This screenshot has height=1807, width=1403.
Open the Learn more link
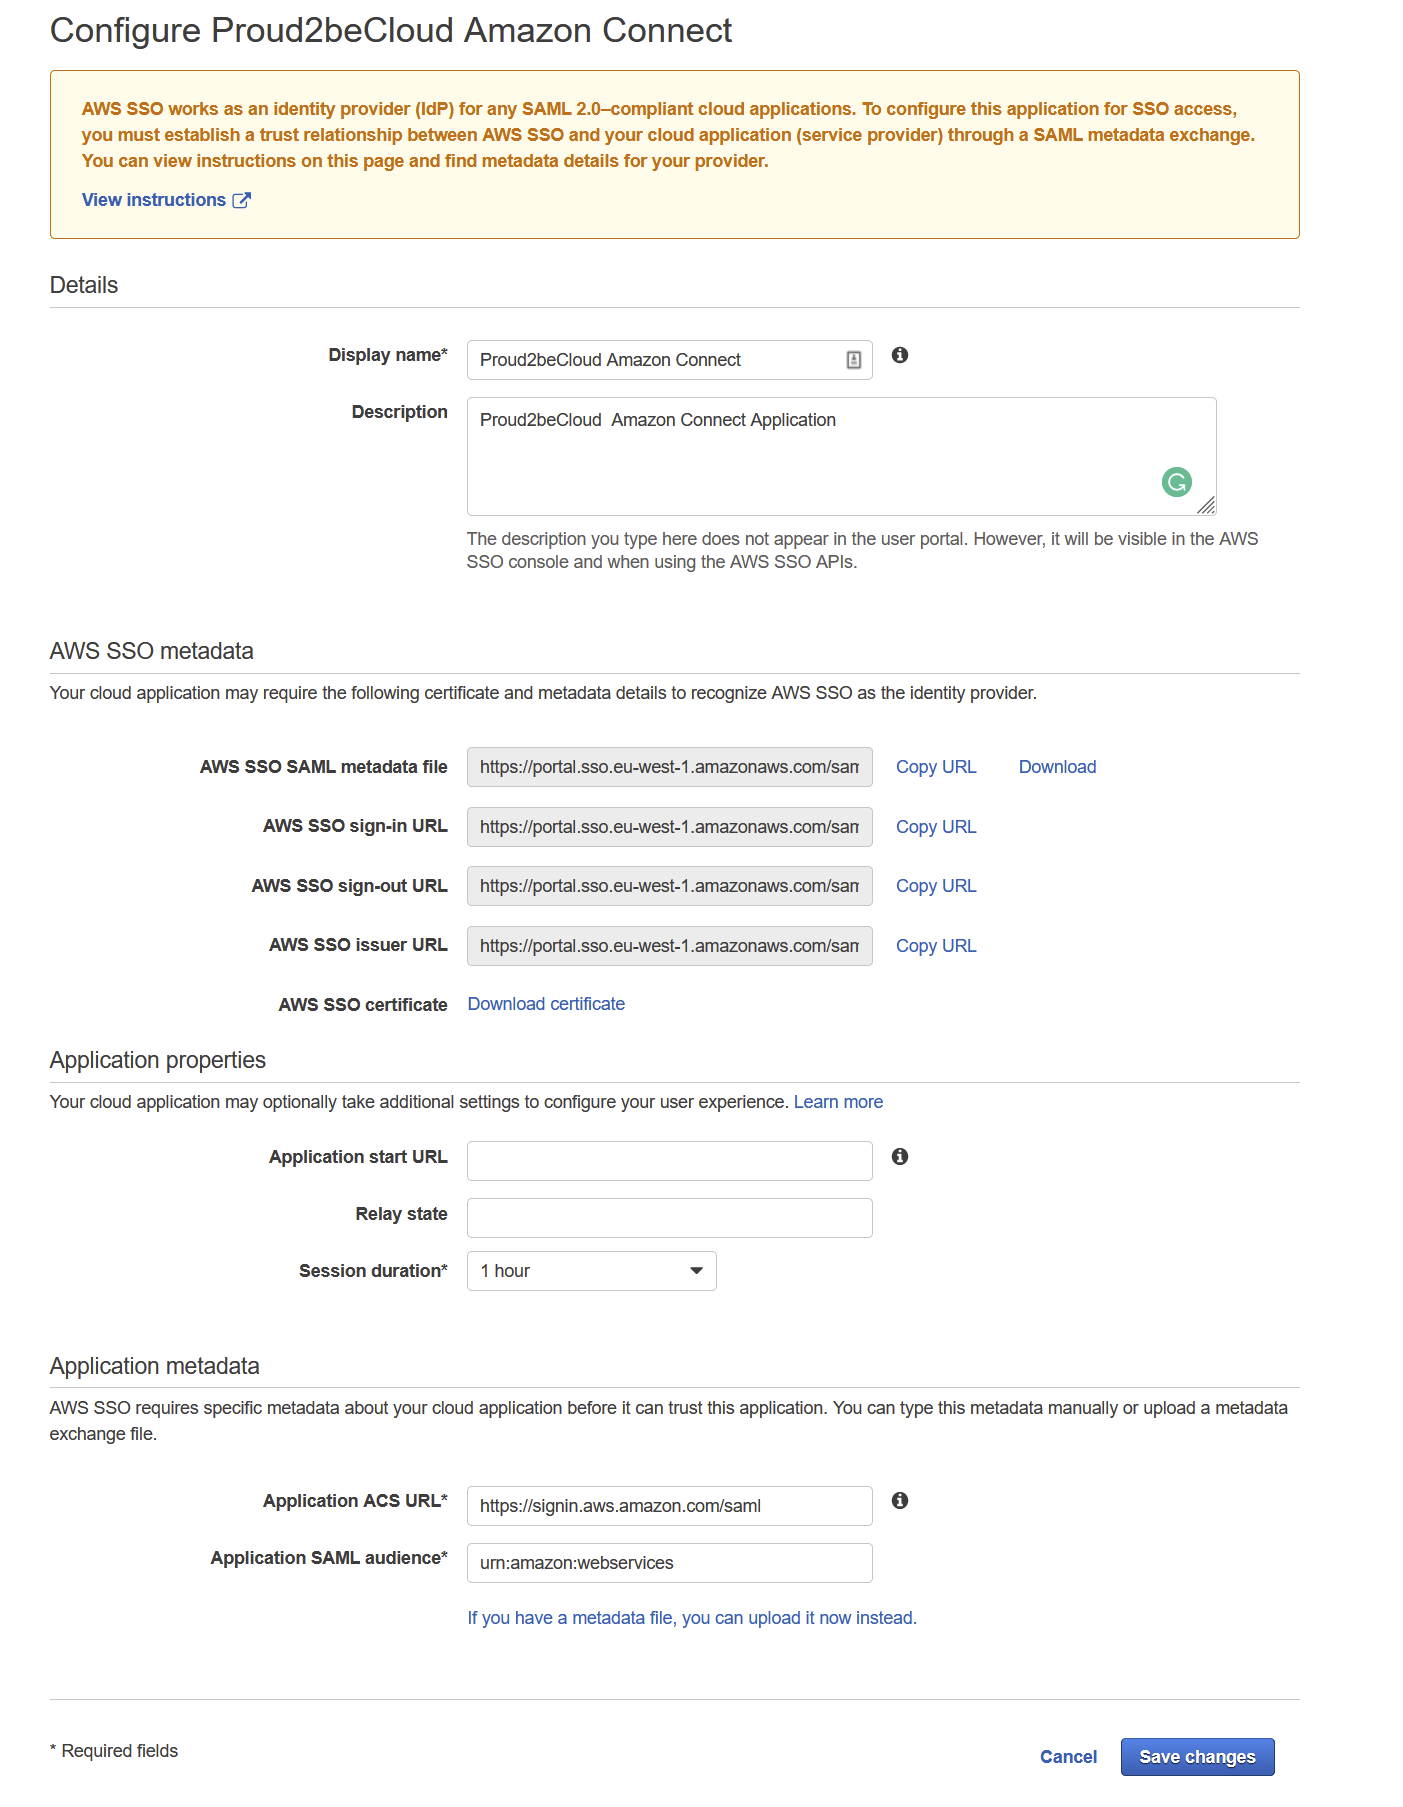click(838, 1102)
